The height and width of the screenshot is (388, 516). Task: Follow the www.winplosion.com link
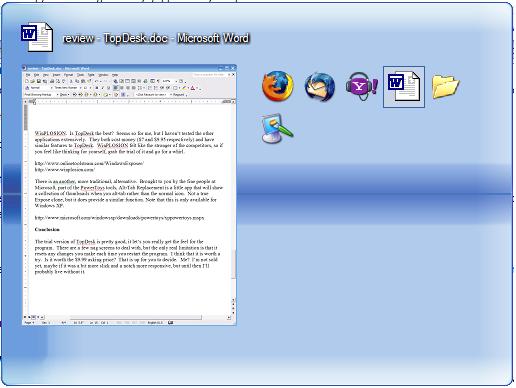[65, 169]
